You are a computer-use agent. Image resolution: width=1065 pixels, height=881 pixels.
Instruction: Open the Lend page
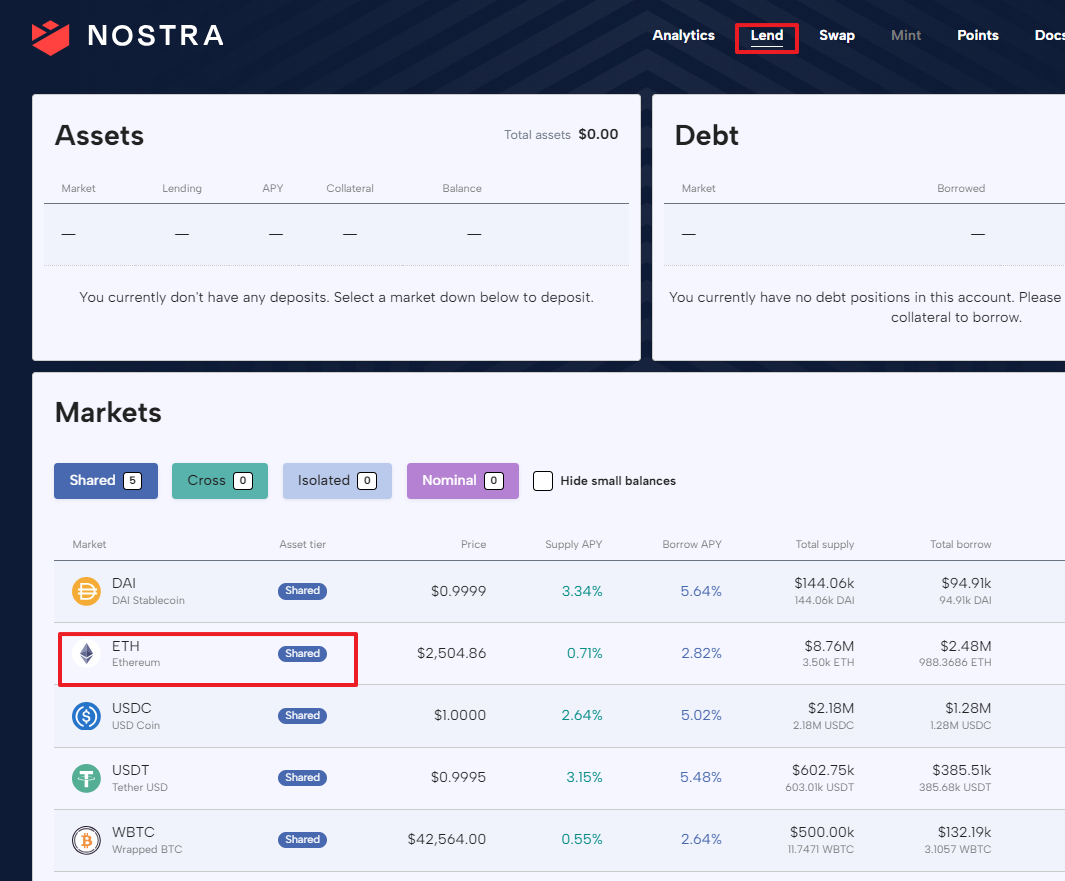(767, 35)
